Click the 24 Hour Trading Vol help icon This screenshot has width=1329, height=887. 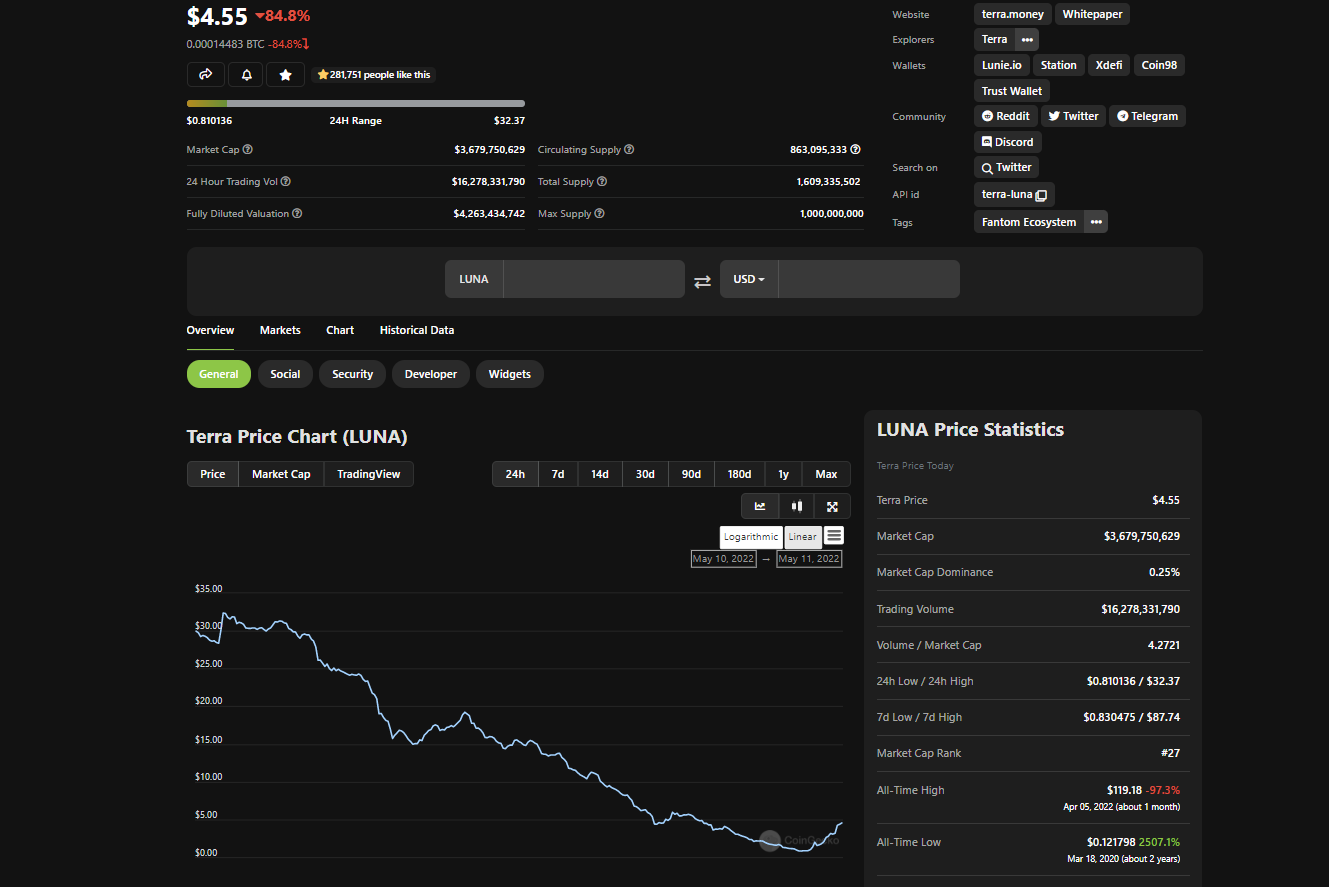286,182
